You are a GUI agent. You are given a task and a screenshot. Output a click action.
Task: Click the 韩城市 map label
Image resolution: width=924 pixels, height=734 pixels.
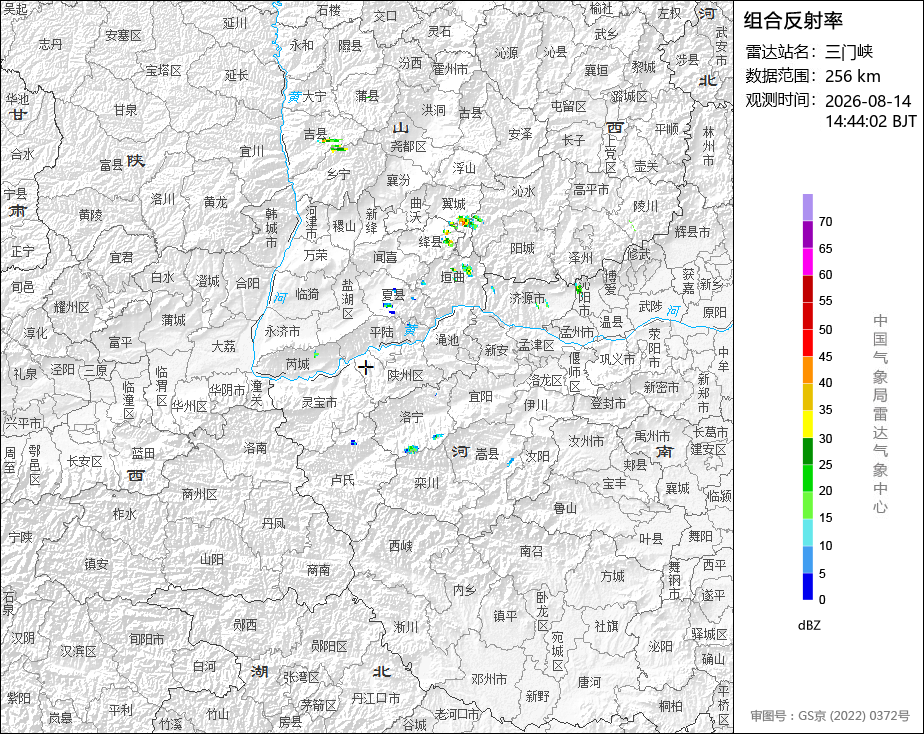click(x=271, y=228)
